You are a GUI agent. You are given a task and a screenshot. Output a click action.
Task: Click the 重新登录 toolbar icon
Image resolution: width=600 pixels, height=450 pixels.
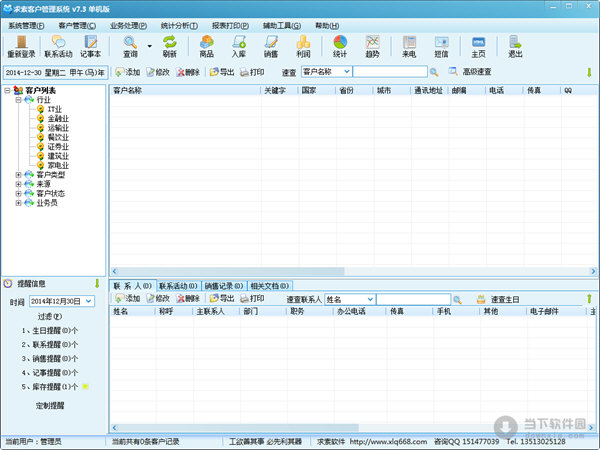pos(21,46)
